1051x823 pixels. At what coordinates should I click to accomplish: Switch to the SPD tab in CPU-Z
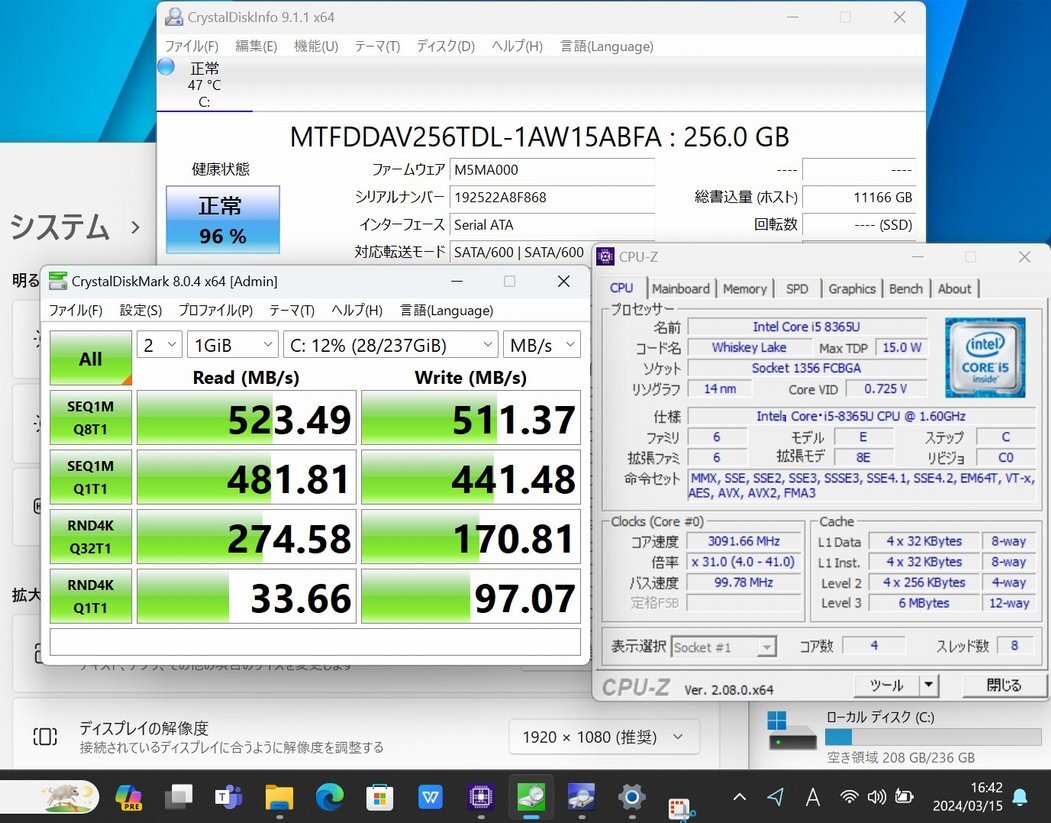point(797,289)
